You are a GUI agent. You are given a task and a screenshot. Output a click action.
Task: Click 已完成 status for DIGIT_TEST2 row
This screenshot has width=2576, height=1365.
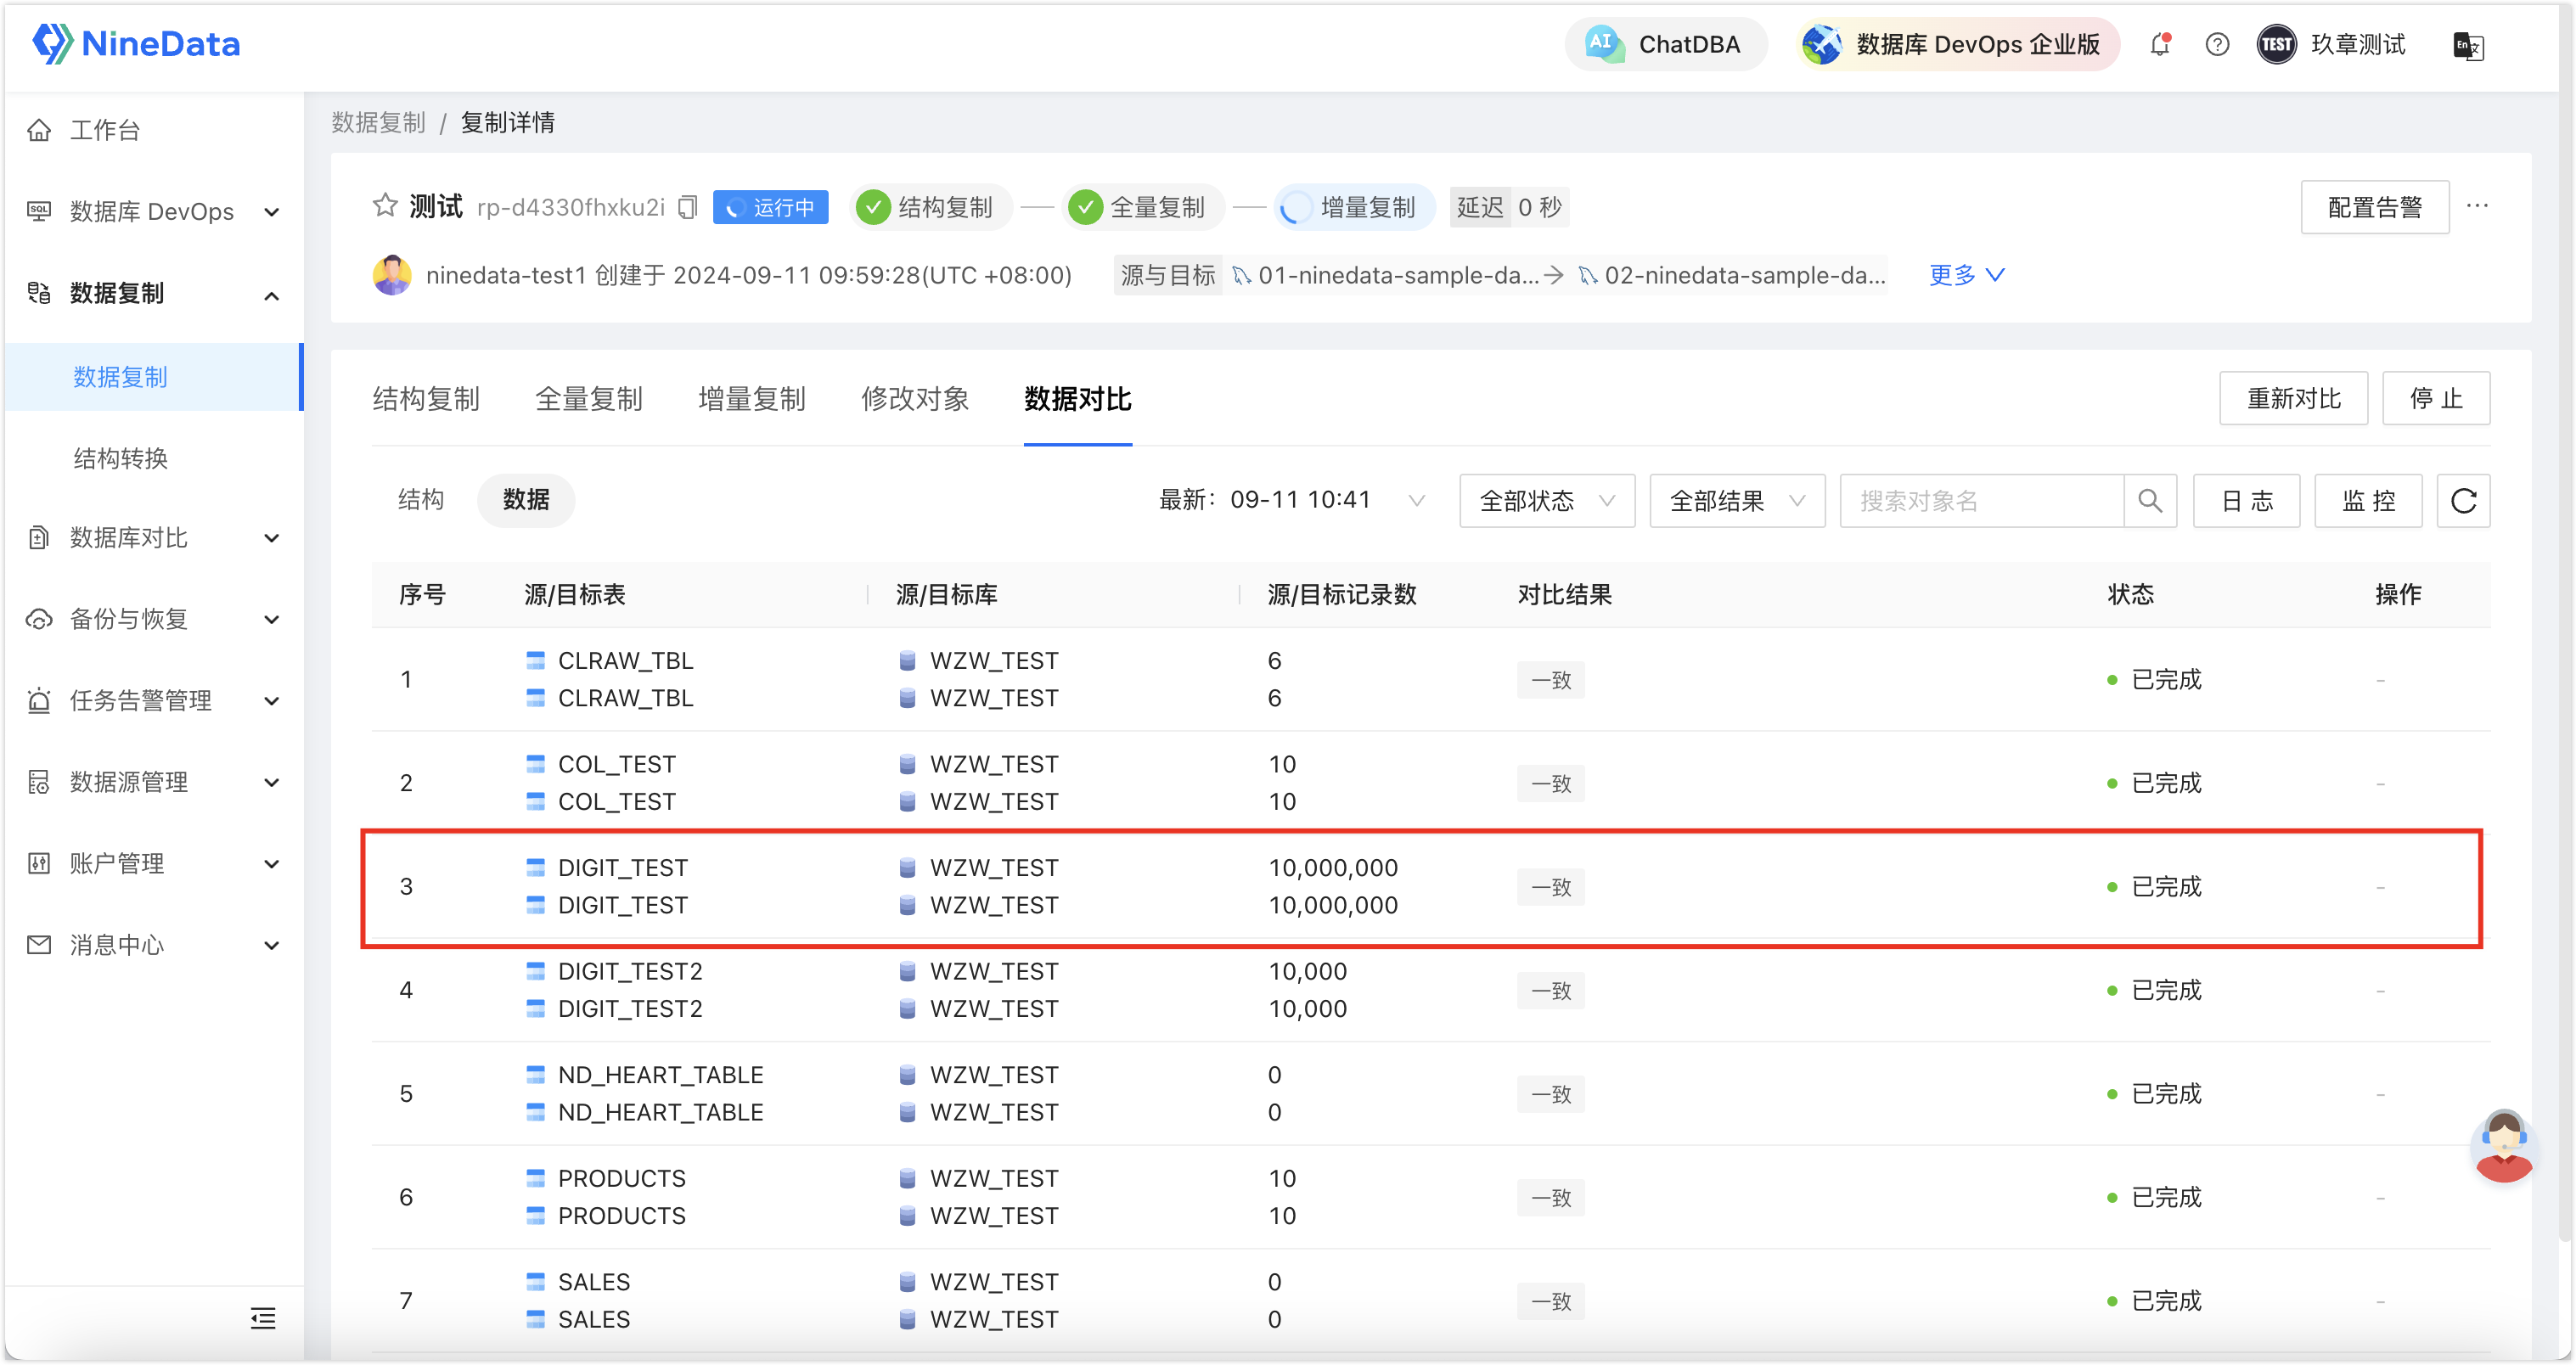(x=2166, y=991)
